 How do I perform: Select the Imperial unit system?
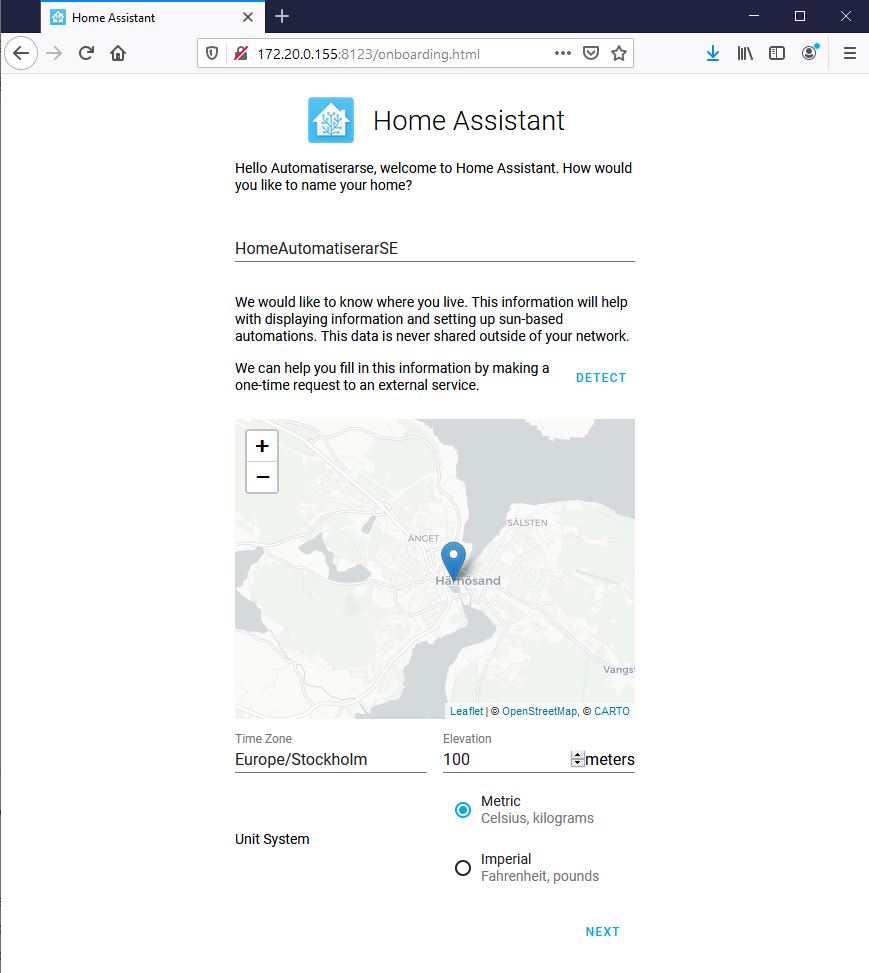462,868
